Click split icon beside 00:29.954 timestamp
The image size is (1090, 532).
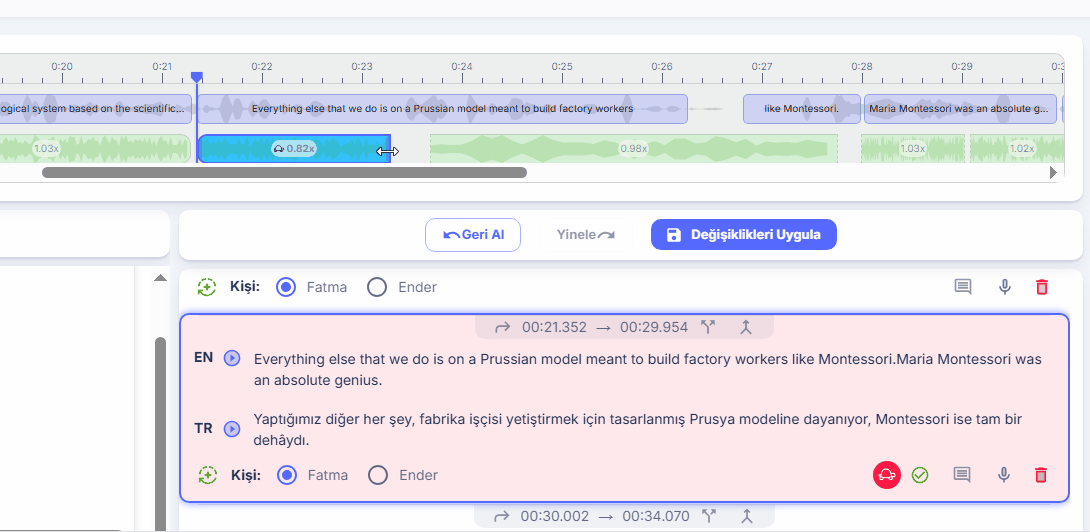pyautogui.click(x=708, y=327)
